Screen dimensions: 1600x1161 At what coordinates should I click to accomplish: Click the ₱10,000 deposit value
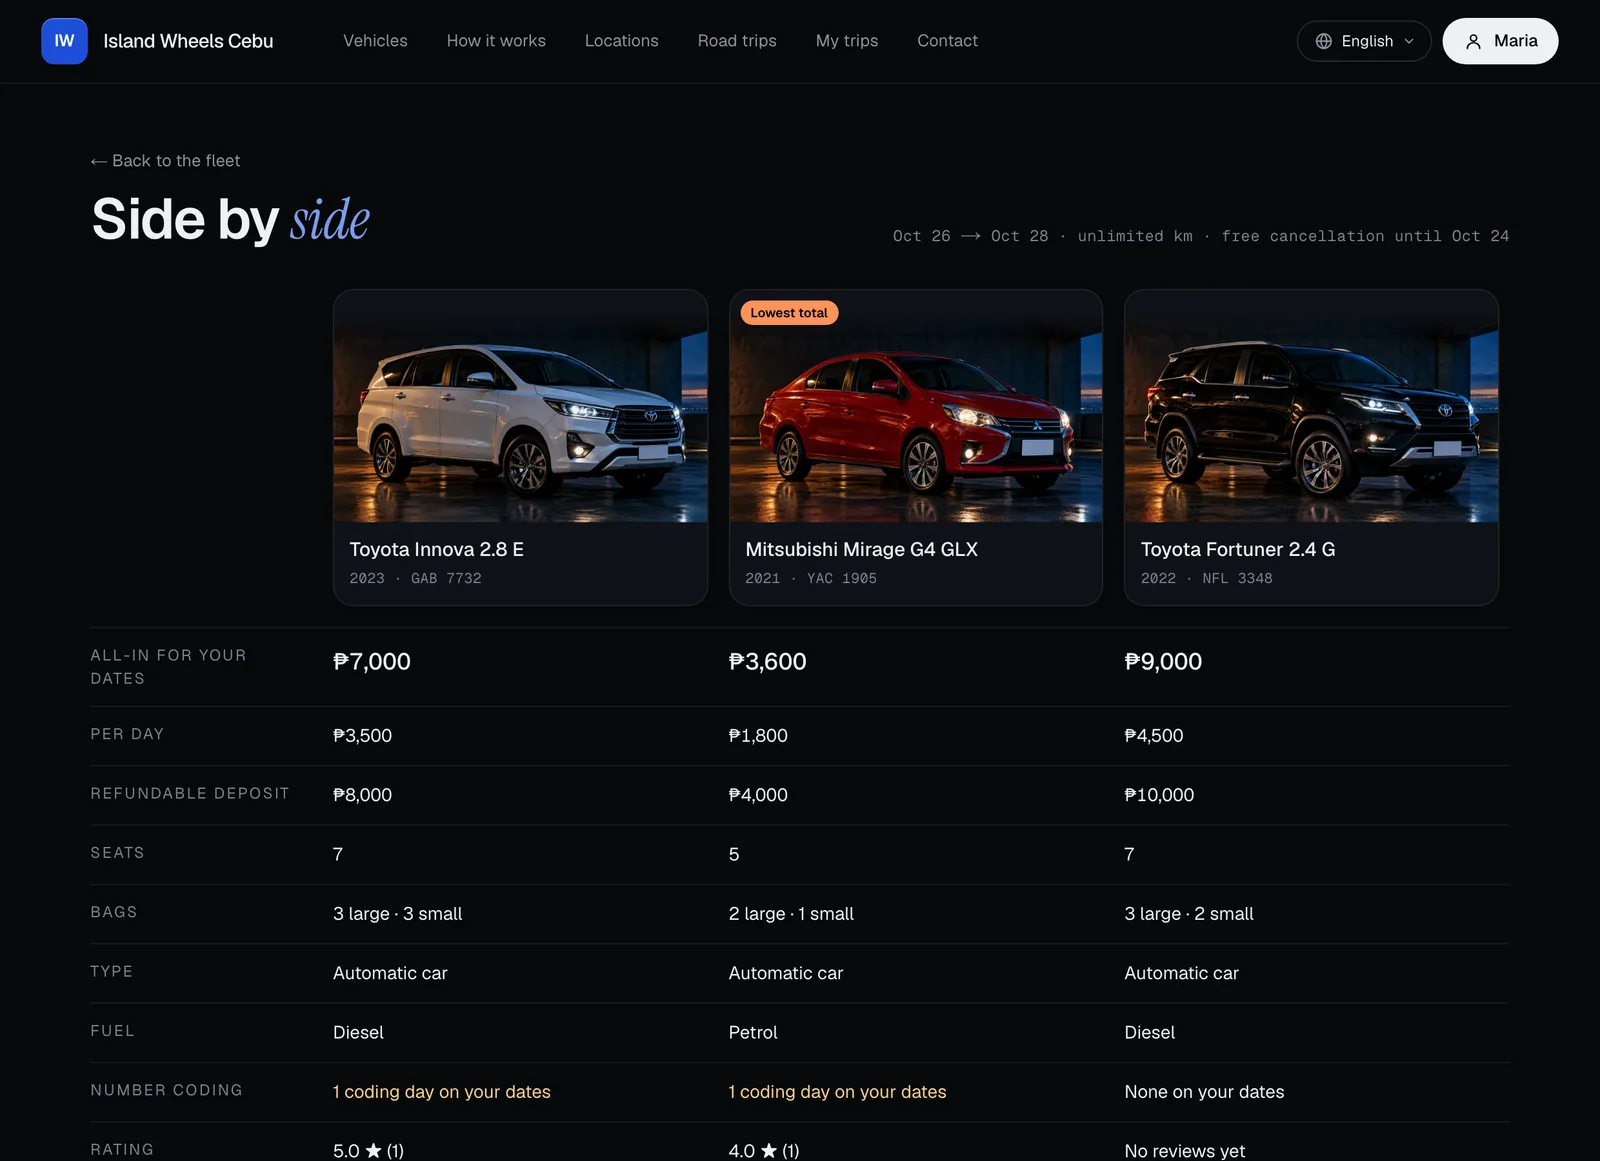tap(1159, 795)
